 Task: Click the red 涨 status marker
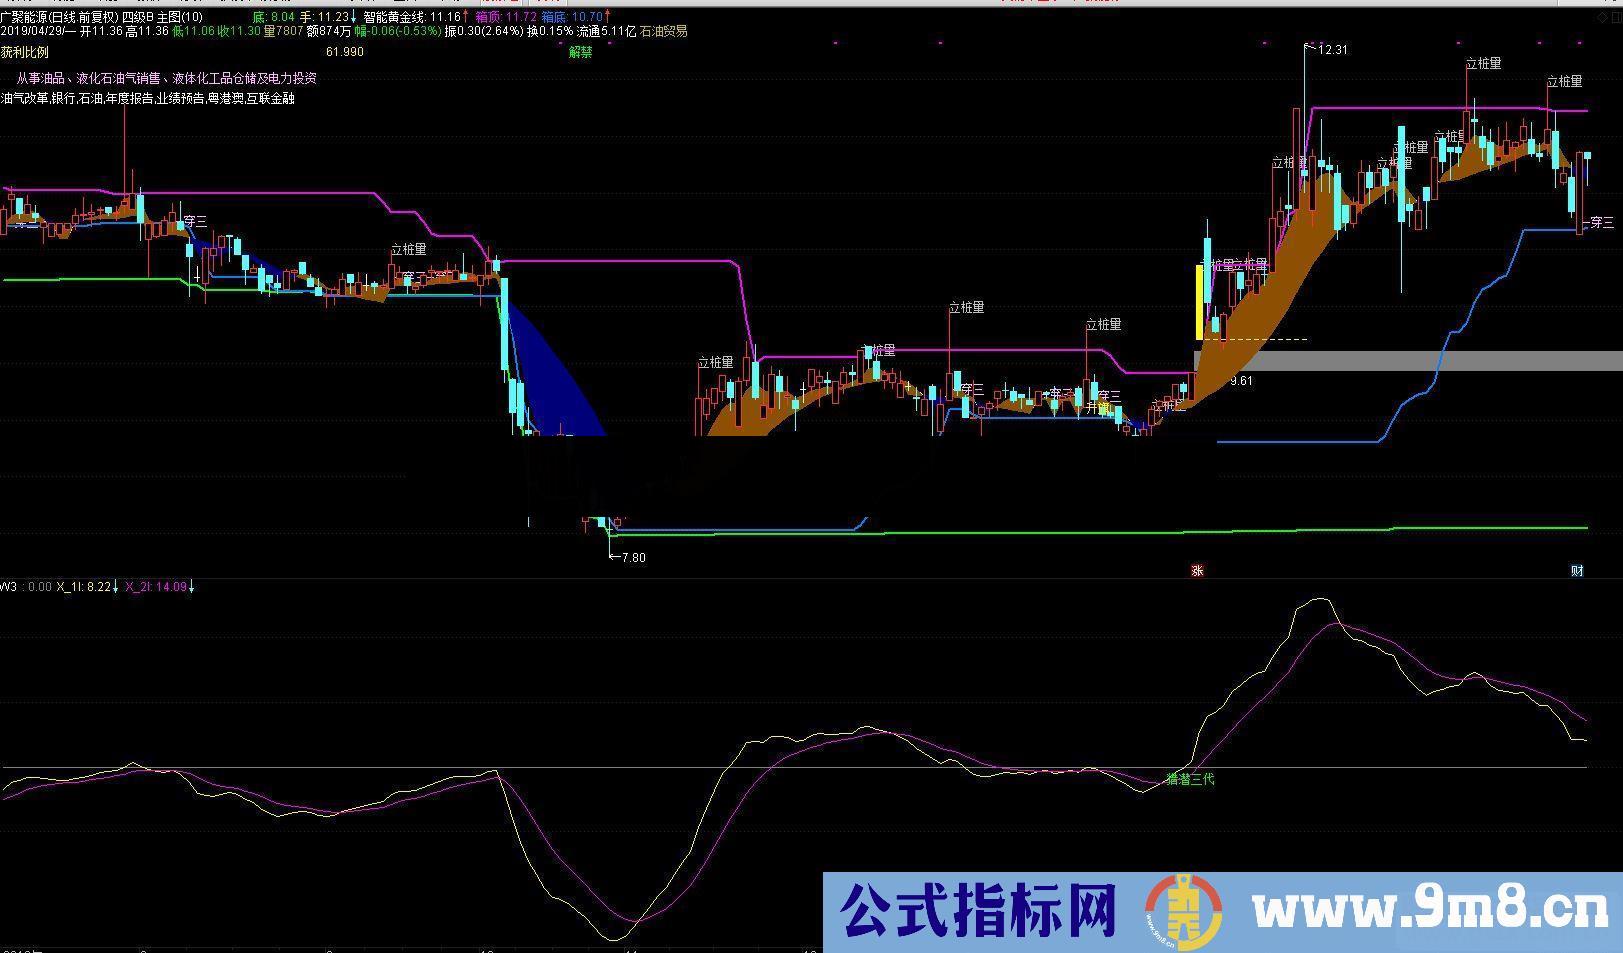tap(1198, 568)
